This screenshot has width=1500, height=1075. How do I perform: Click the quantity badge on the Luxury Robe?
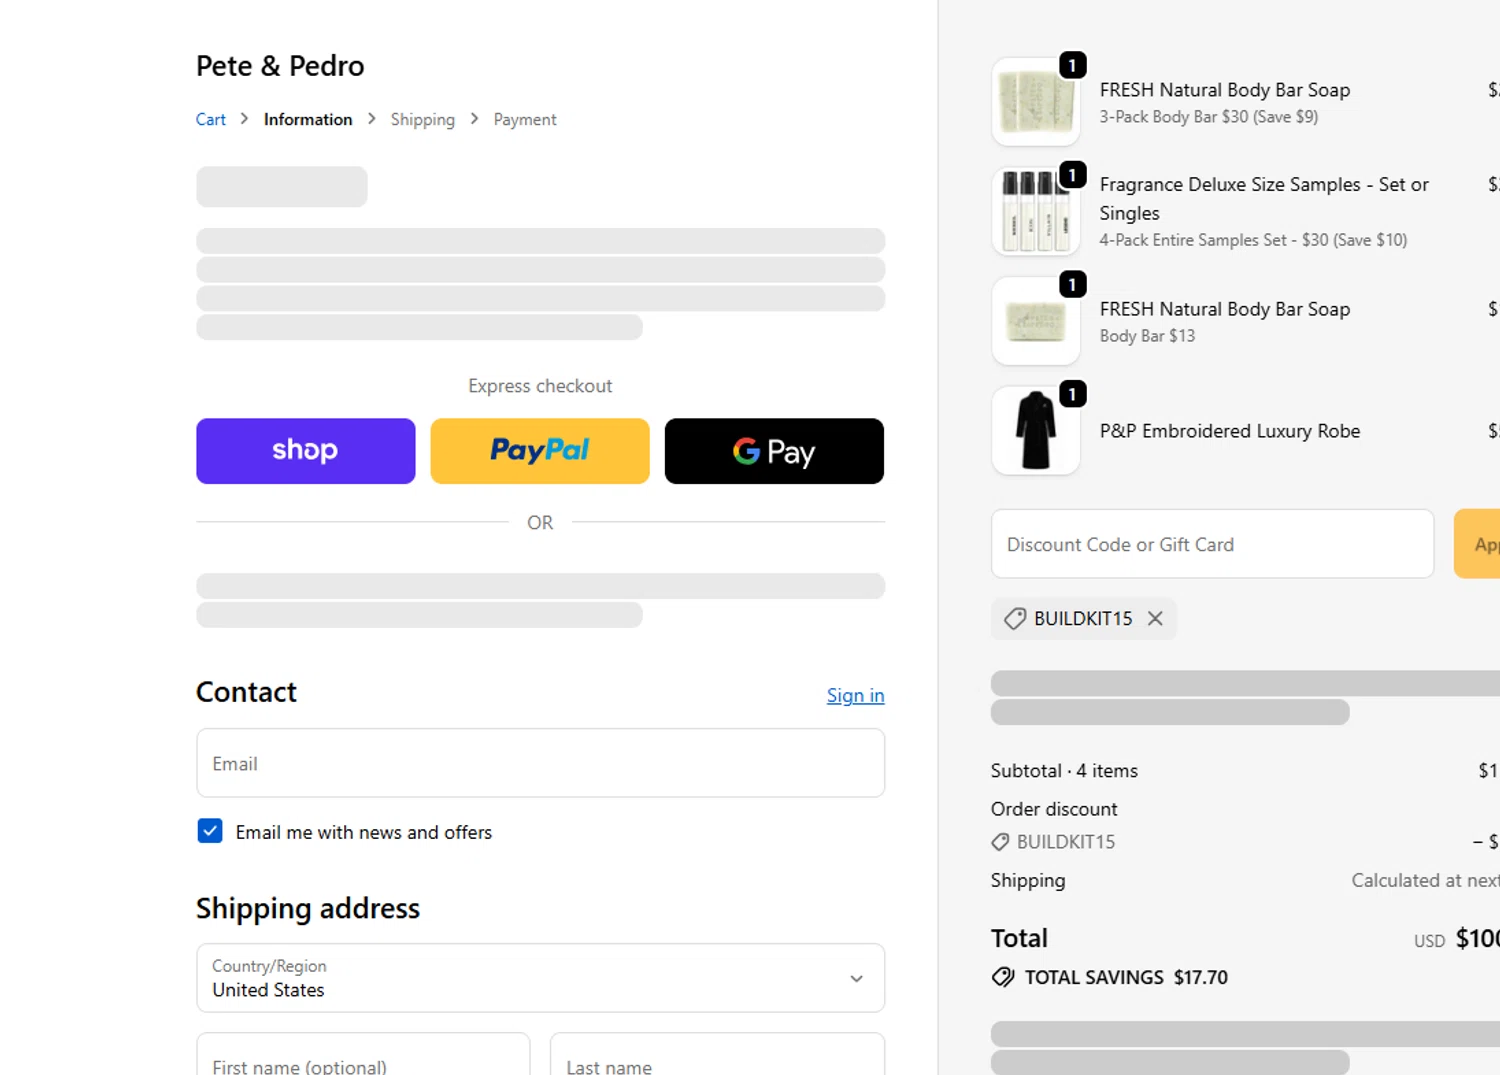1072,394
